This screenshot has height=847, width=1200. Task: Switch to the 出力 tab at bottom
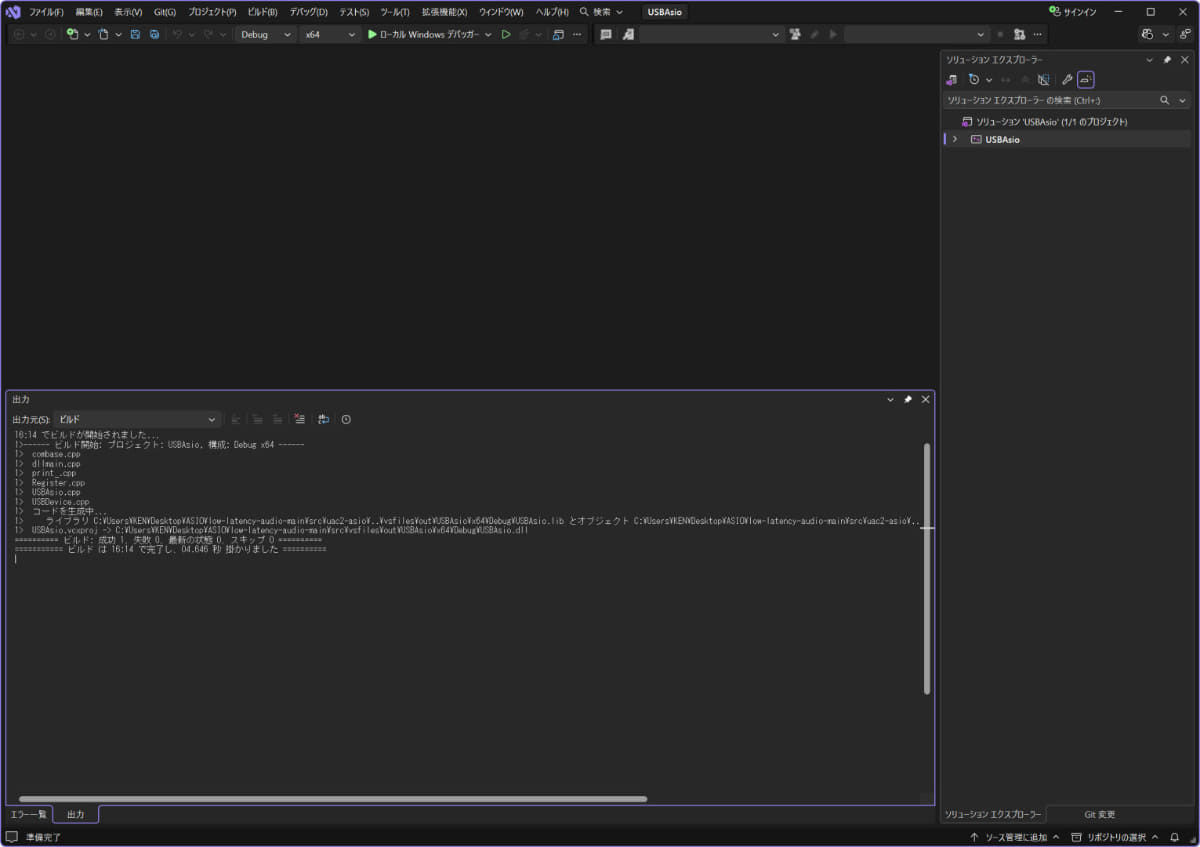coord(76,814)
